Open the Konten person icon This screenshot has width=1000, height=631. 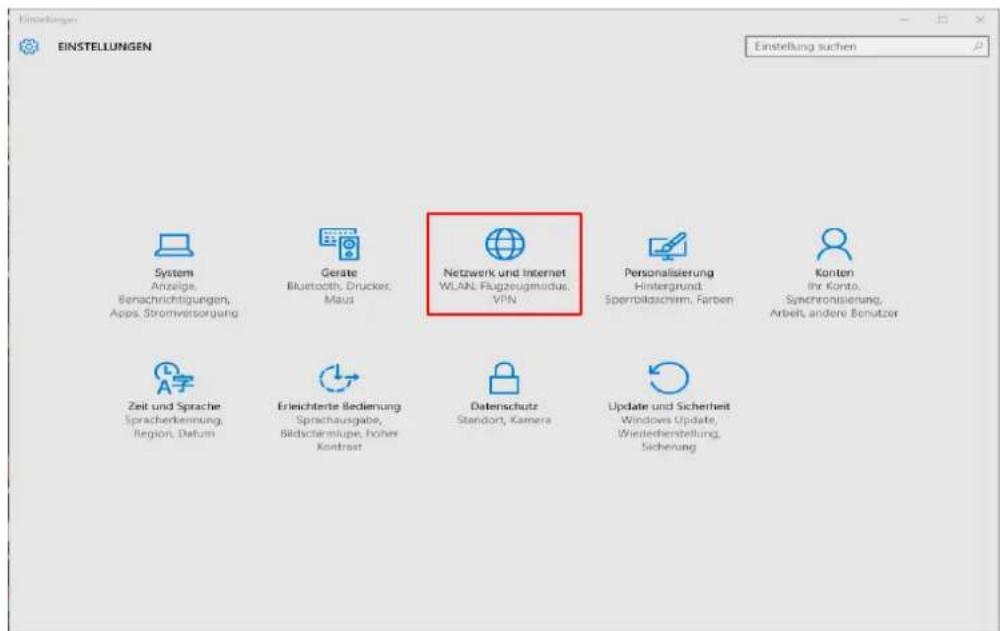click(834, 244)
